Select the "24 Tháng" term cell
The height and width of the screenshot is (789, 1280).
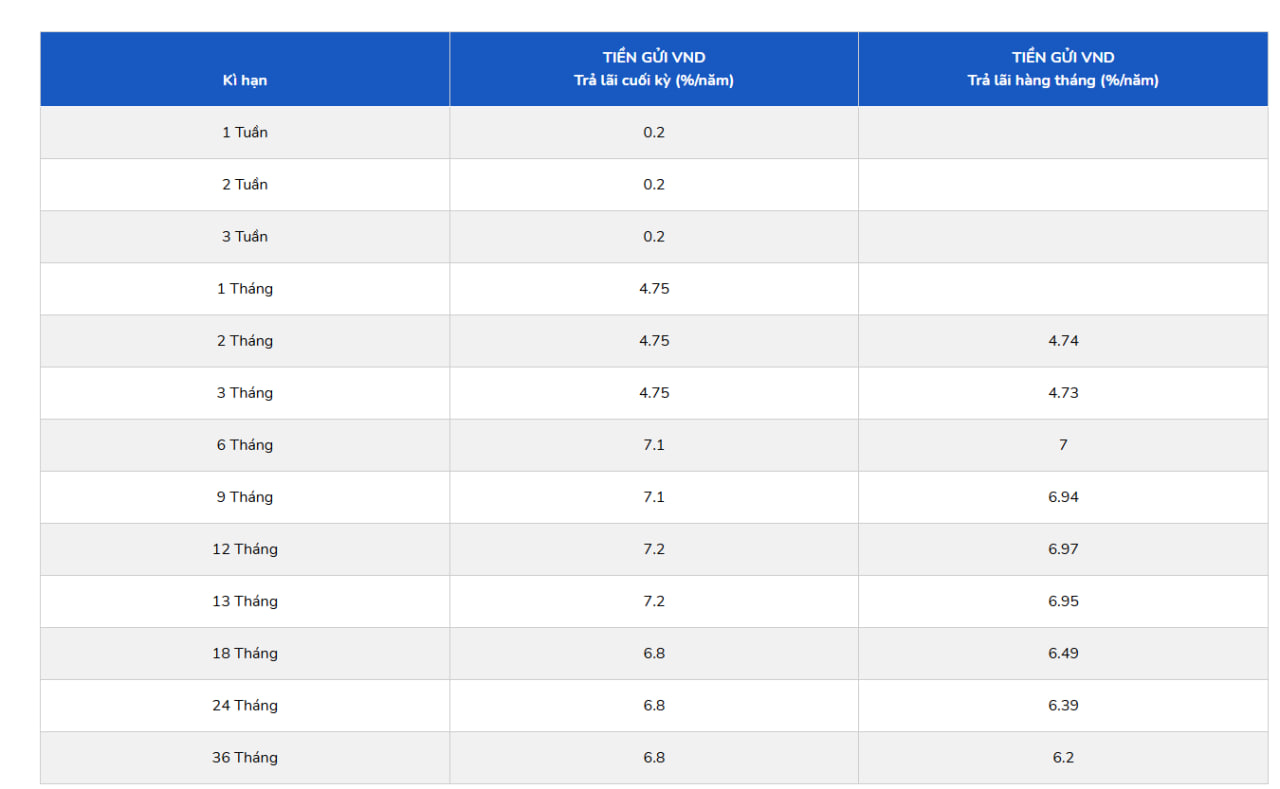coord(245,704)
